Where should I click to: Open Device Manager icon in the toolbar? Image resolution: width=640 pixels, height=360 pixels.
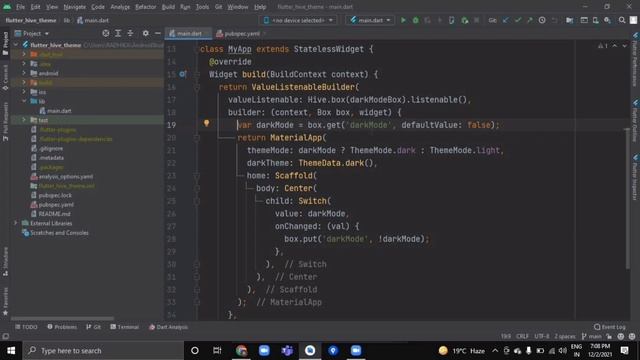[x=596, y=20]
